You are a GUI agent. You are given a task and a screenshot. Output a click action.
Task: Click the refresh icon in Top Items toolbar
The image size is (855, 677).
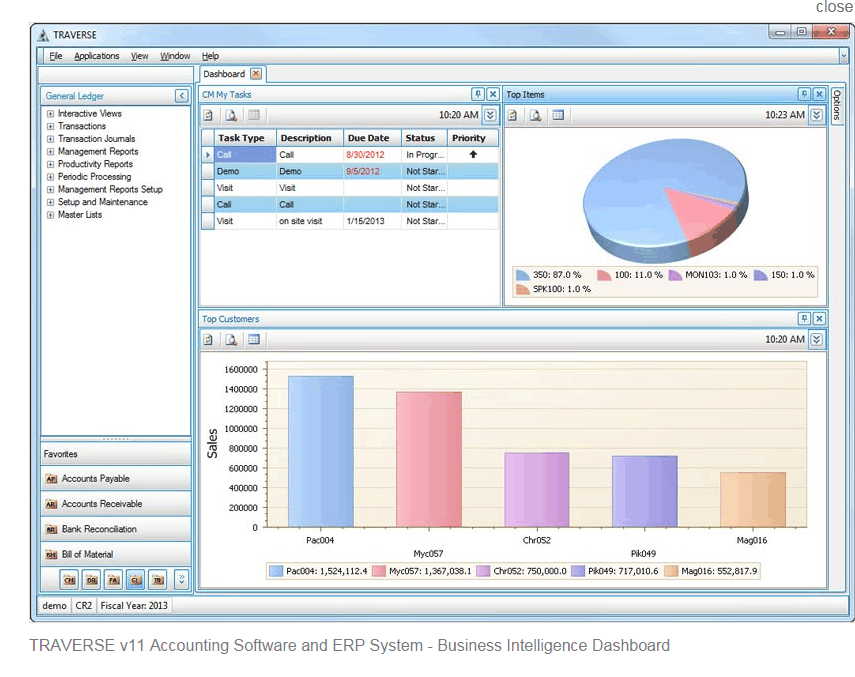coord(513,115)
